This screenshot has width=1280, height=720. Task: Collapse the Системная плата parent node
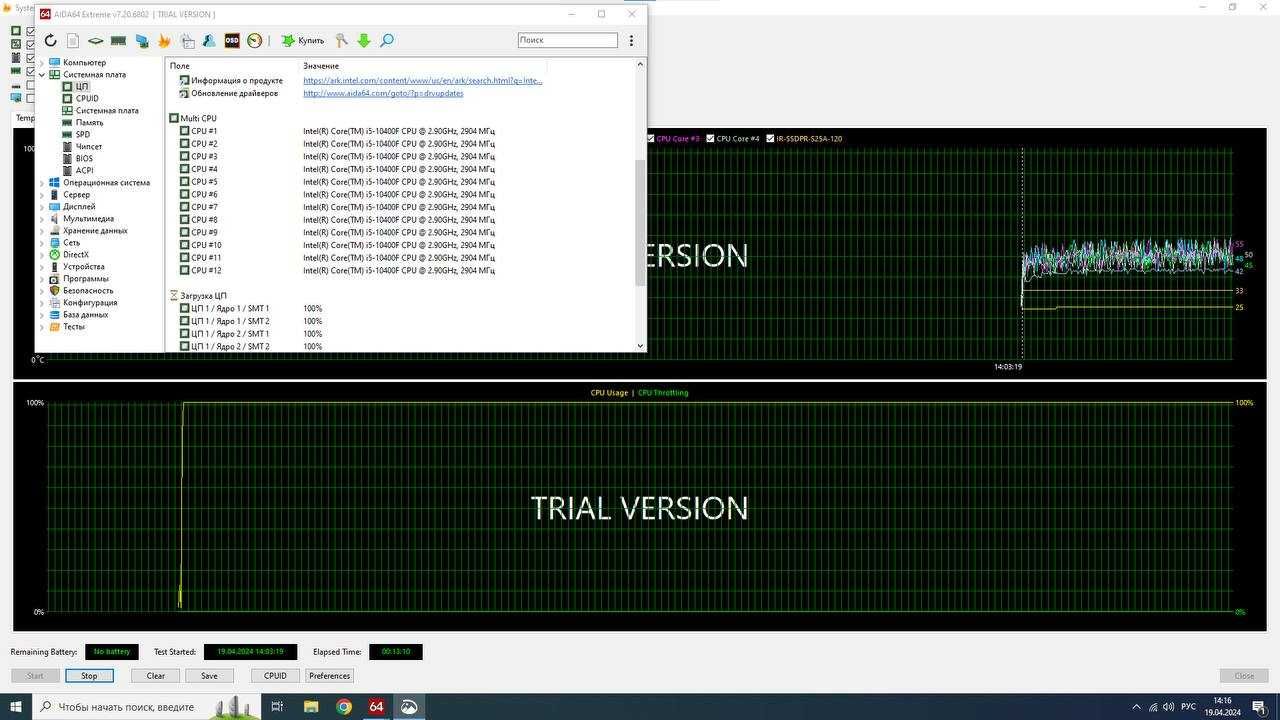point(42,74)
